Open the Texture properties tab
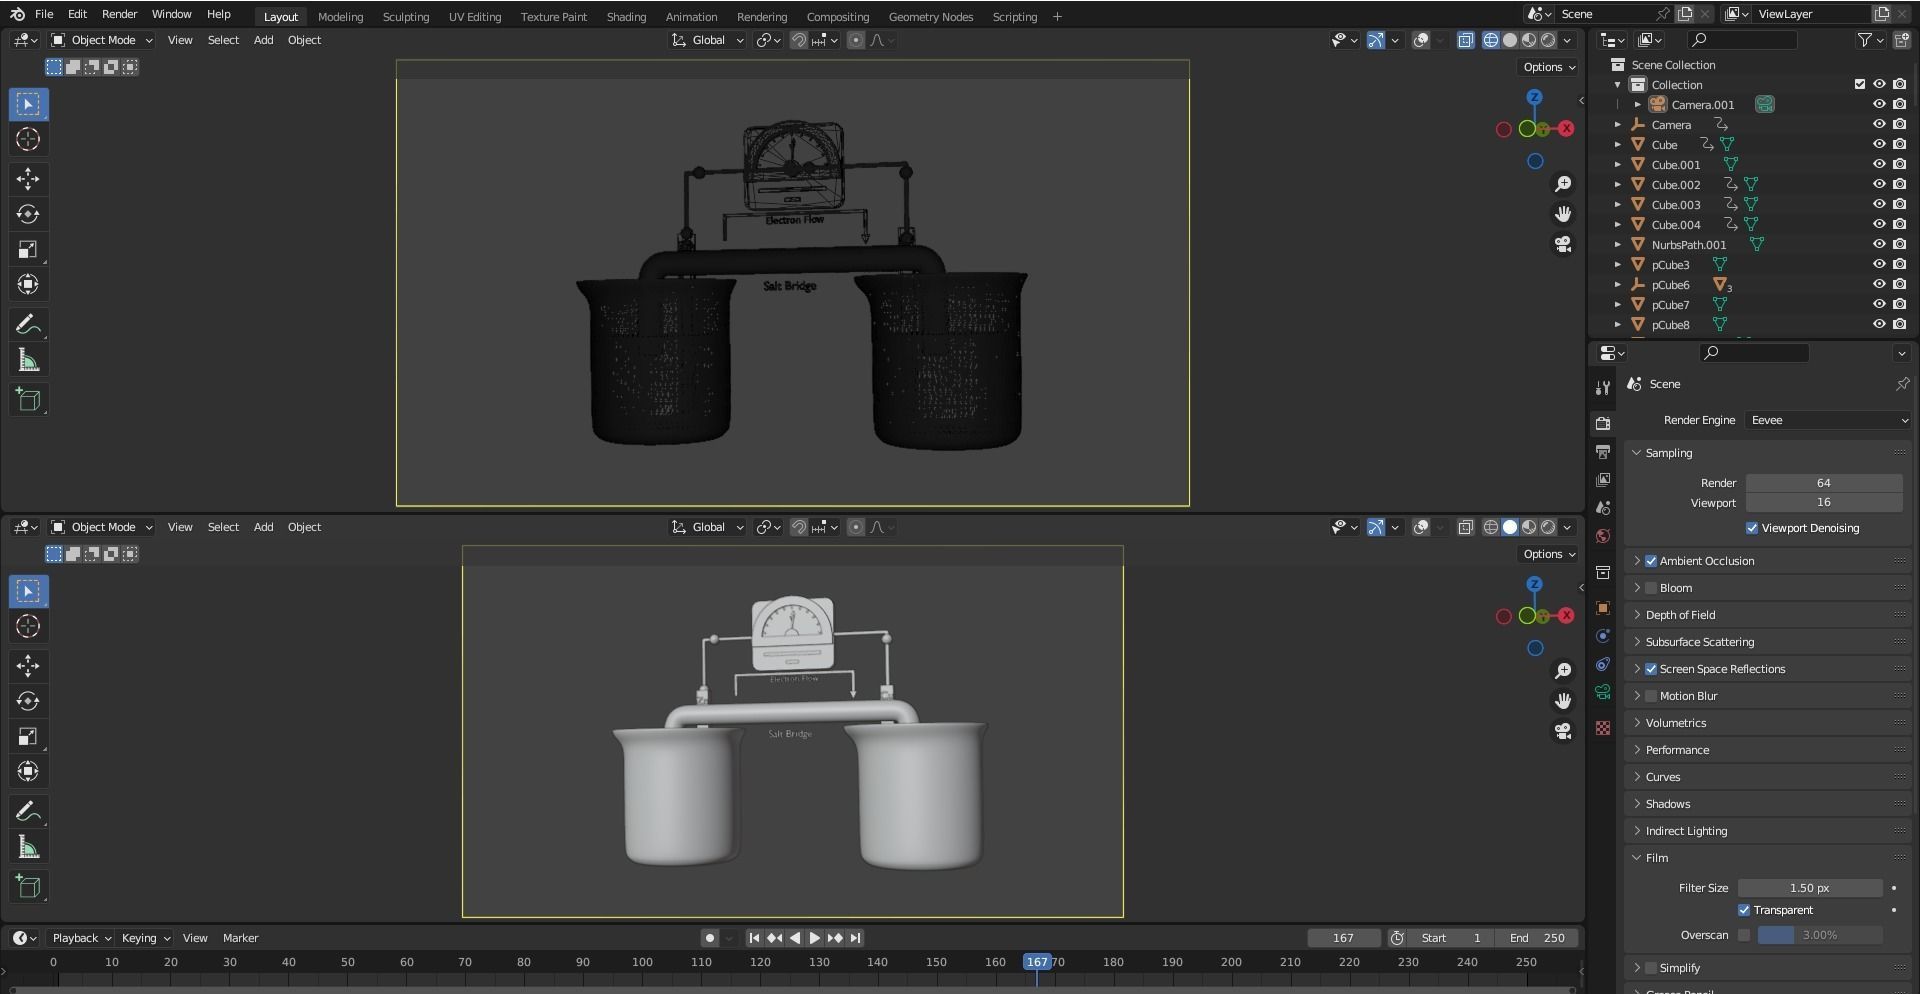Screen dimensions: 1920x994 click(x=1603, y=728)
